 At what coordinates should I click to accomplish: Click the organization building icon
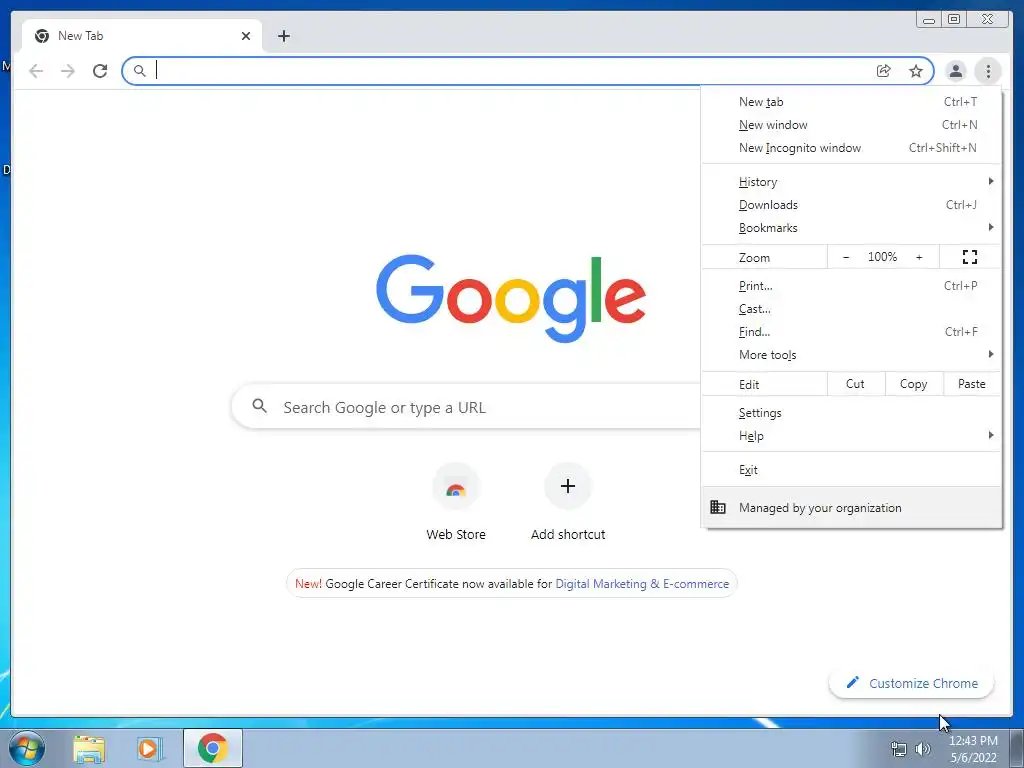pyautogui.click(x=718, y=507)
